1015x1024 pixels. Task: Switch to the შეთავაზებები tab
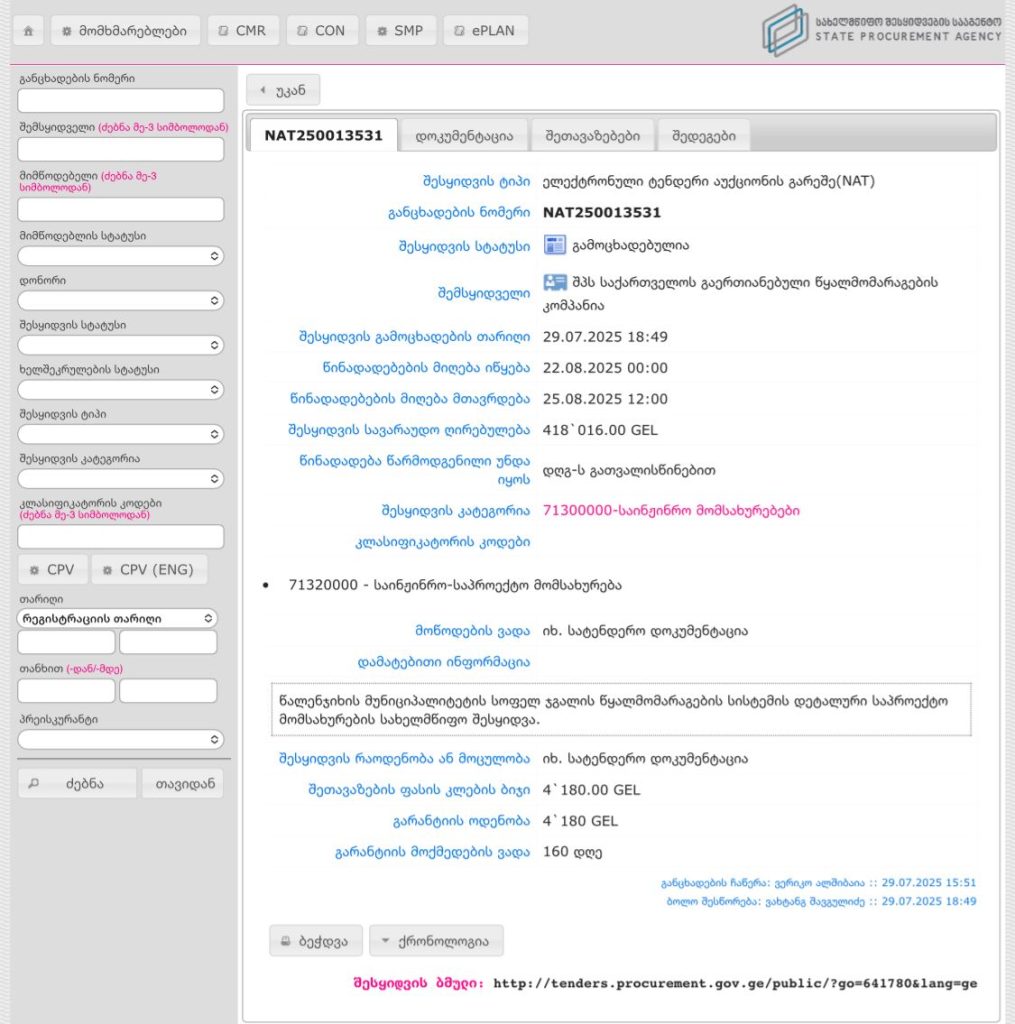(593, 136)
